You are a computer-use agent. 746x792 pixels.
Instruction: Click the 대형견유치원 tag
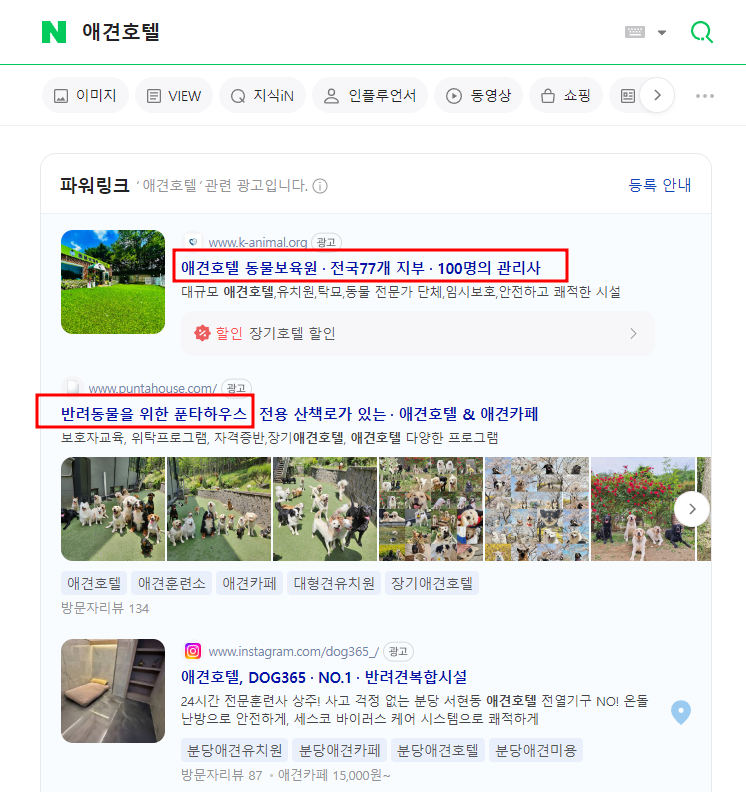click(x=334, y=583)
